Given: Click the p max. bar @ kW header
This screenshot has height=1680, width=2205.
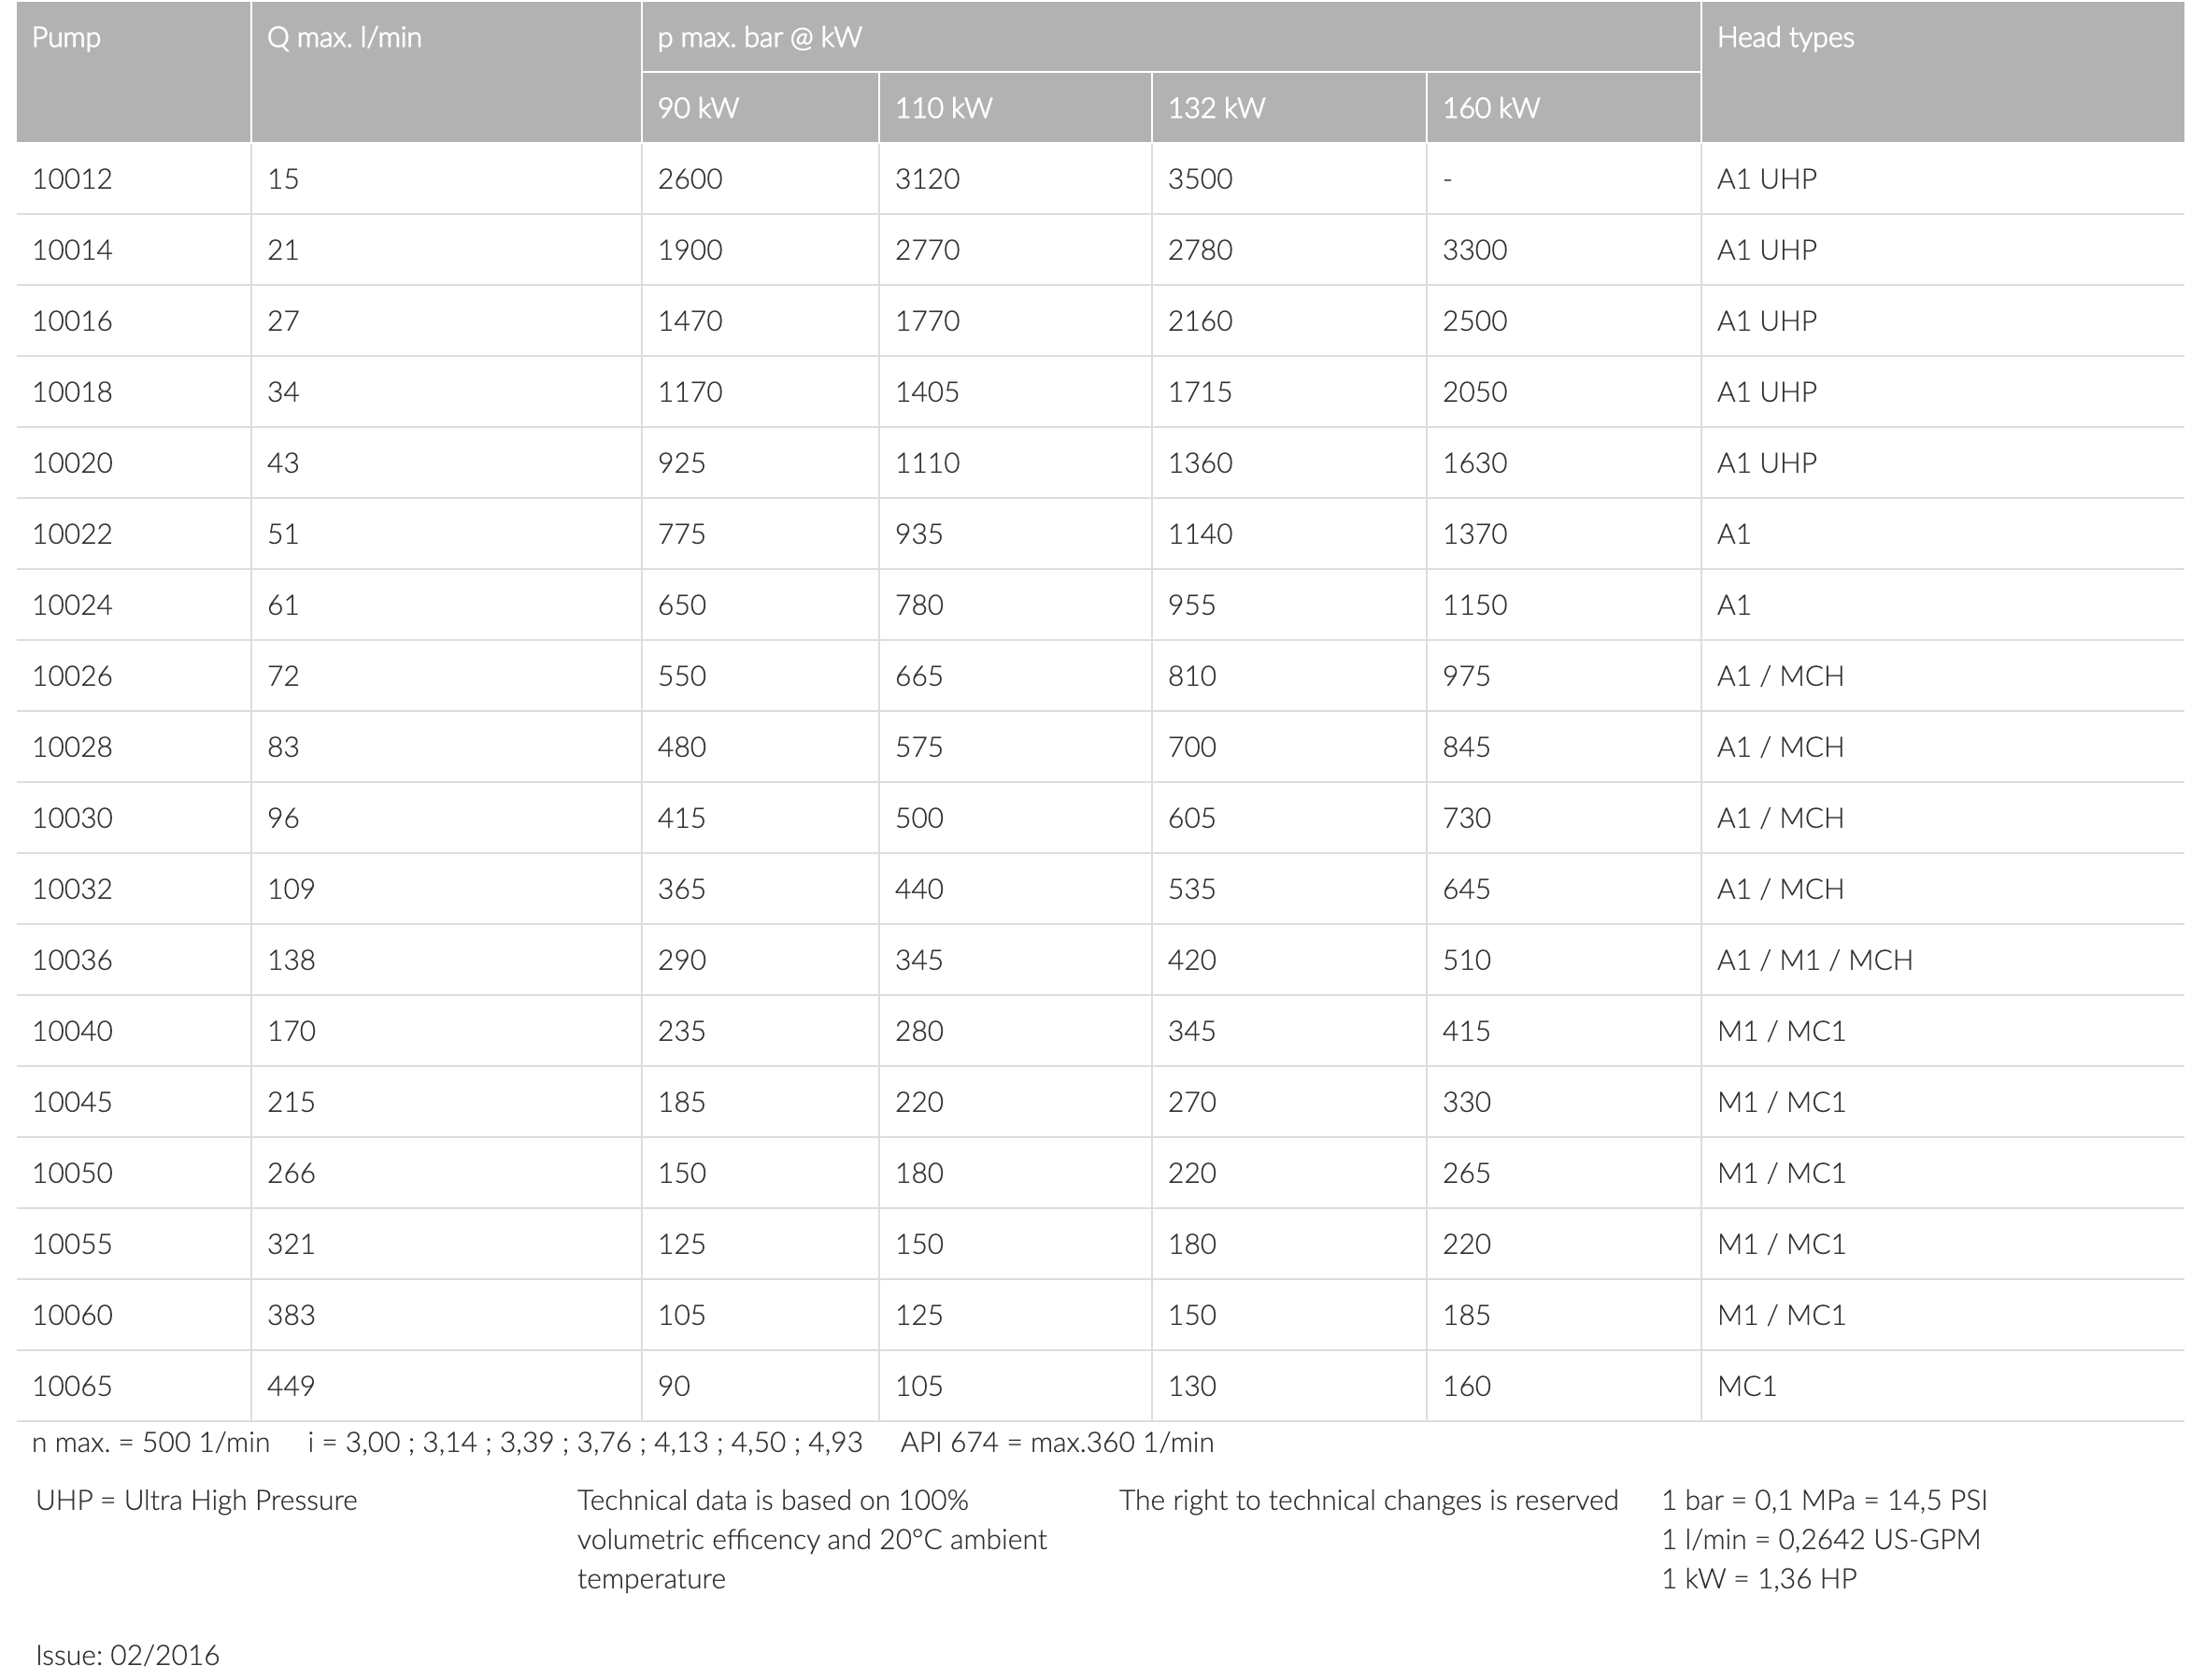Looking at the screenshot, I should (759, 38).
